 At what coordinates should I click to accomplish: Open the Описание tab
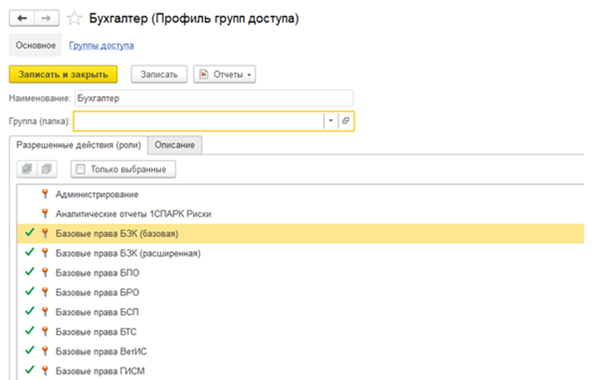(175, 145)
